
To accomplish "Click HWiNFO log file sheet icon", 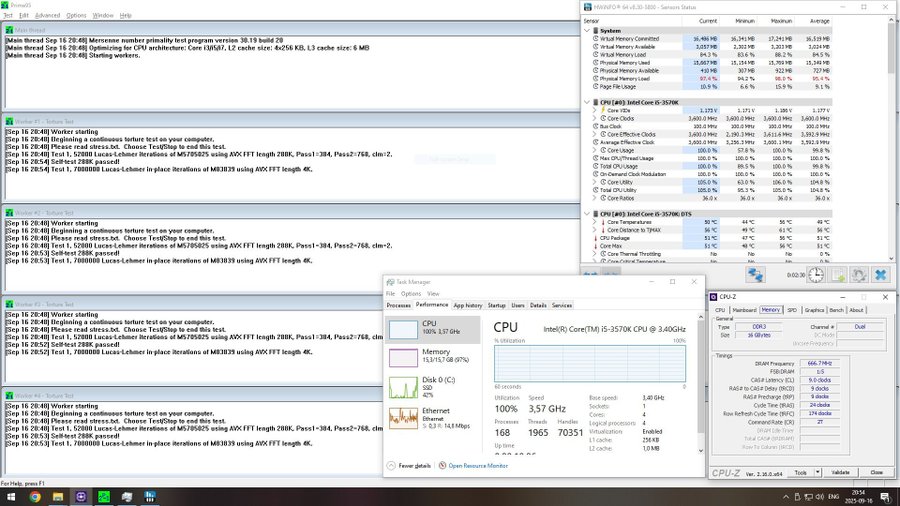I will [838, 275].
